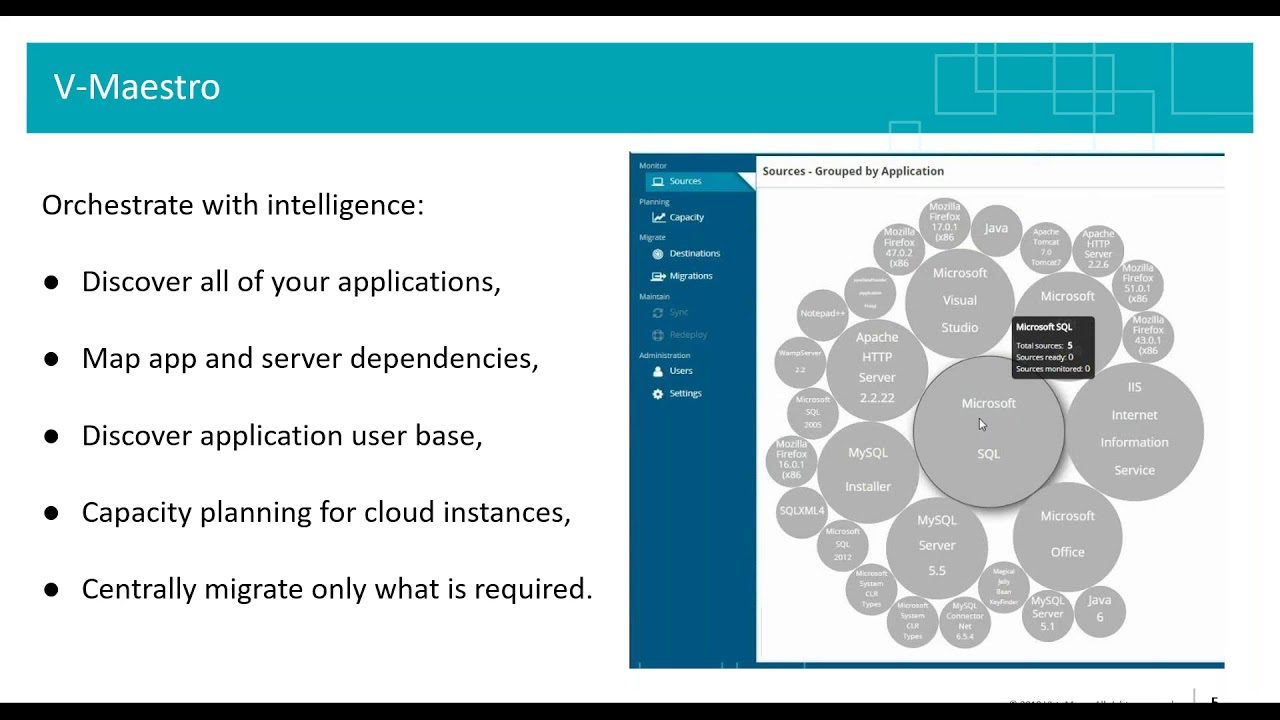
Task: Click the Sources laptop icon in sidebar
Action: pos(657,181)
